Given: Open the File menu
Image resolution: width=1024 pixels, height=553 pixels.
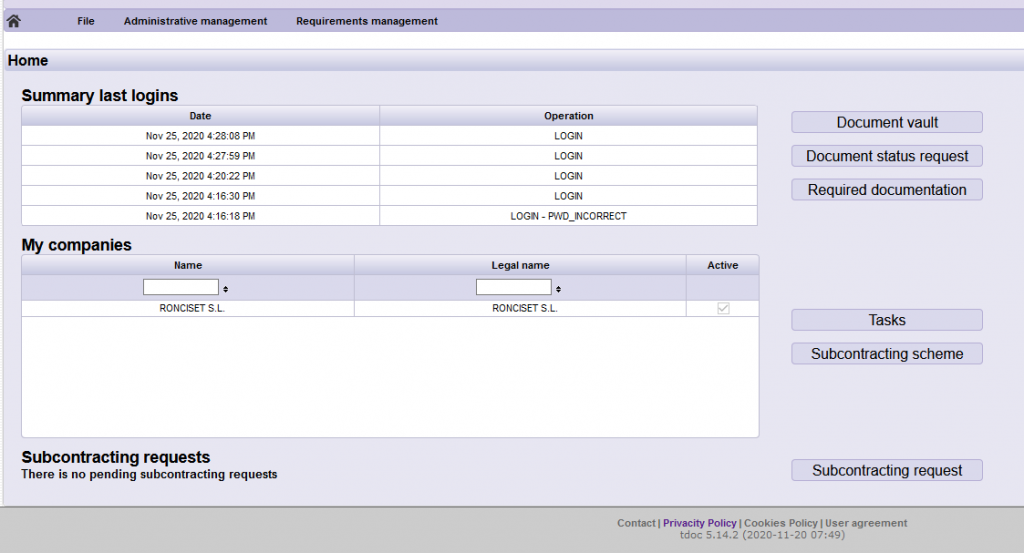Looking at the screenshot, I should 86,21.
